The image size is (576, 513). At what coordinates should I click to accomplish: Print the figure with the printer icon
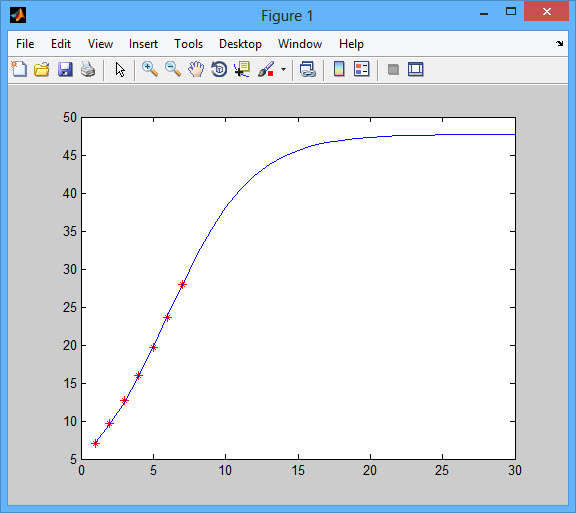click(88, 69)
